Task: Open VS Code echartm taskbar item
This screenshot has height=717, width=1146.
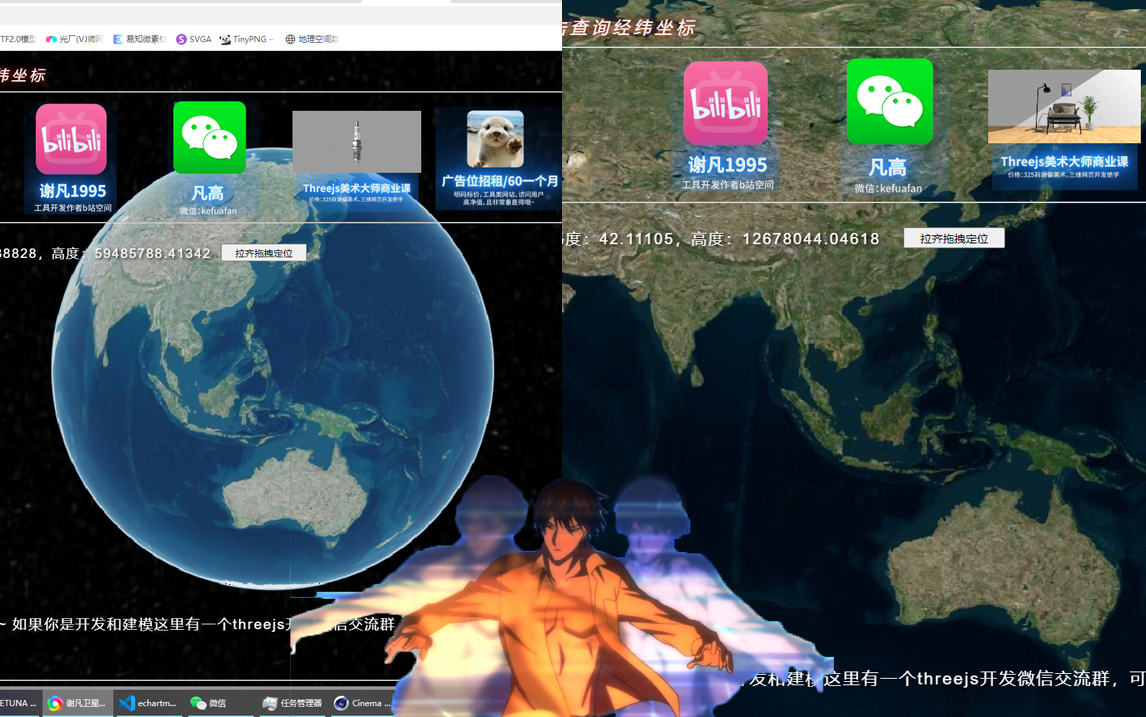Action: coord(148,703)
